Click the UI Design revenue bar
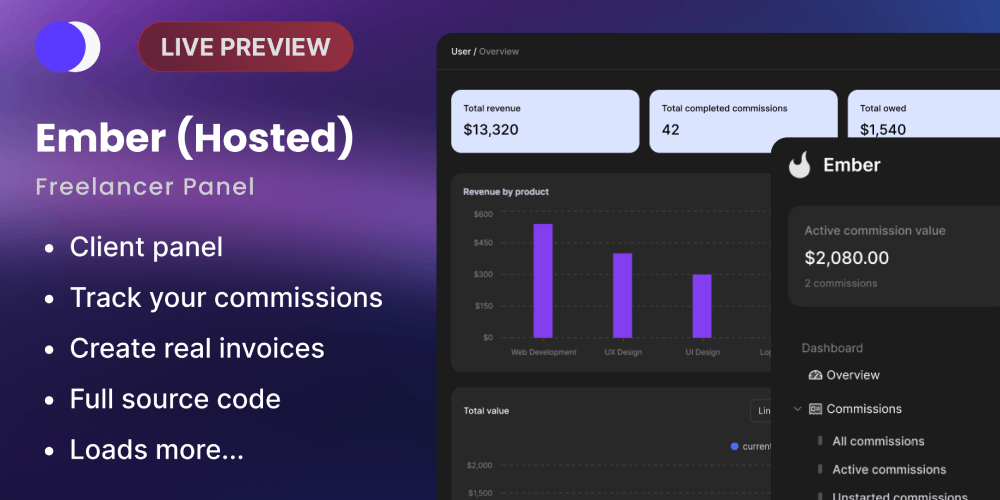This screenshot has width=1000, height=500. coord(702,306)
